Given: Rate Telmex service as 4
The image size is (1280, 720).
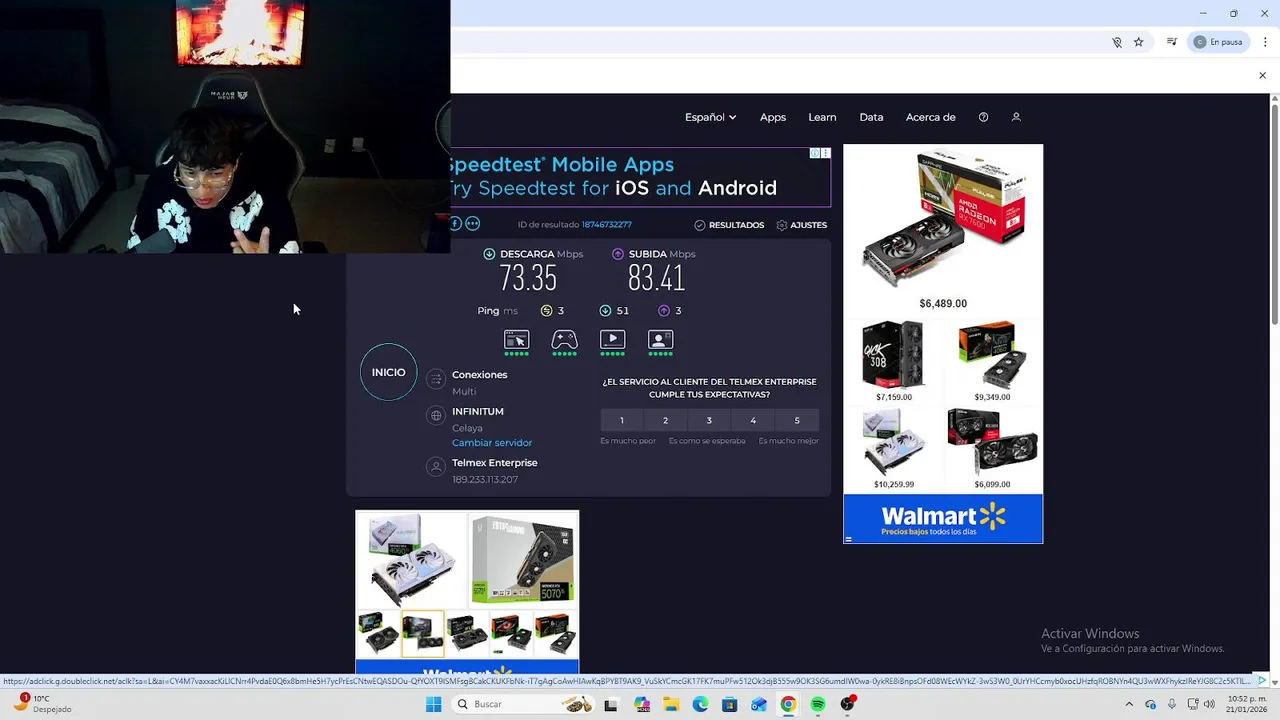Looking at the screenshot, I should tap(753, 420).
